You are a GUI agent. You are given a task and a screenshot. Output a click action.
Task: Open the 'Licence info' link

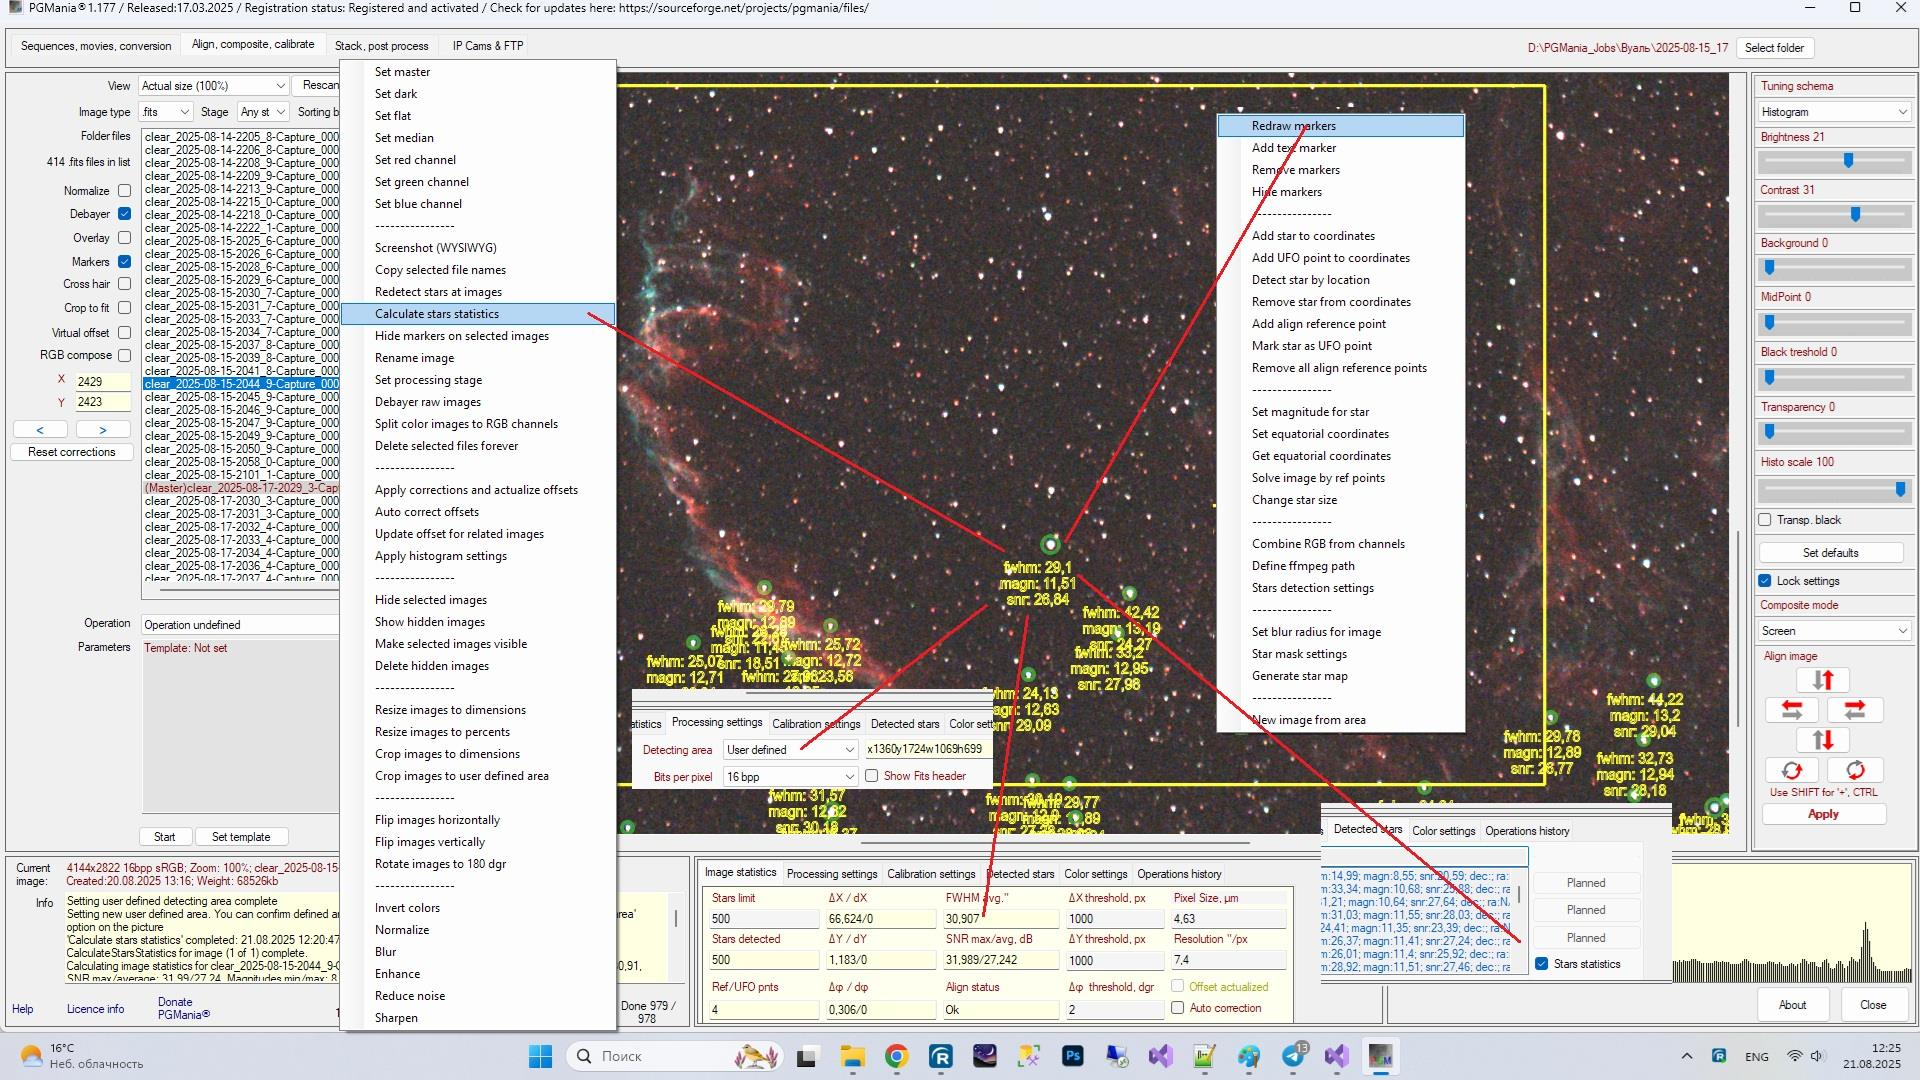pos(95,1009)
